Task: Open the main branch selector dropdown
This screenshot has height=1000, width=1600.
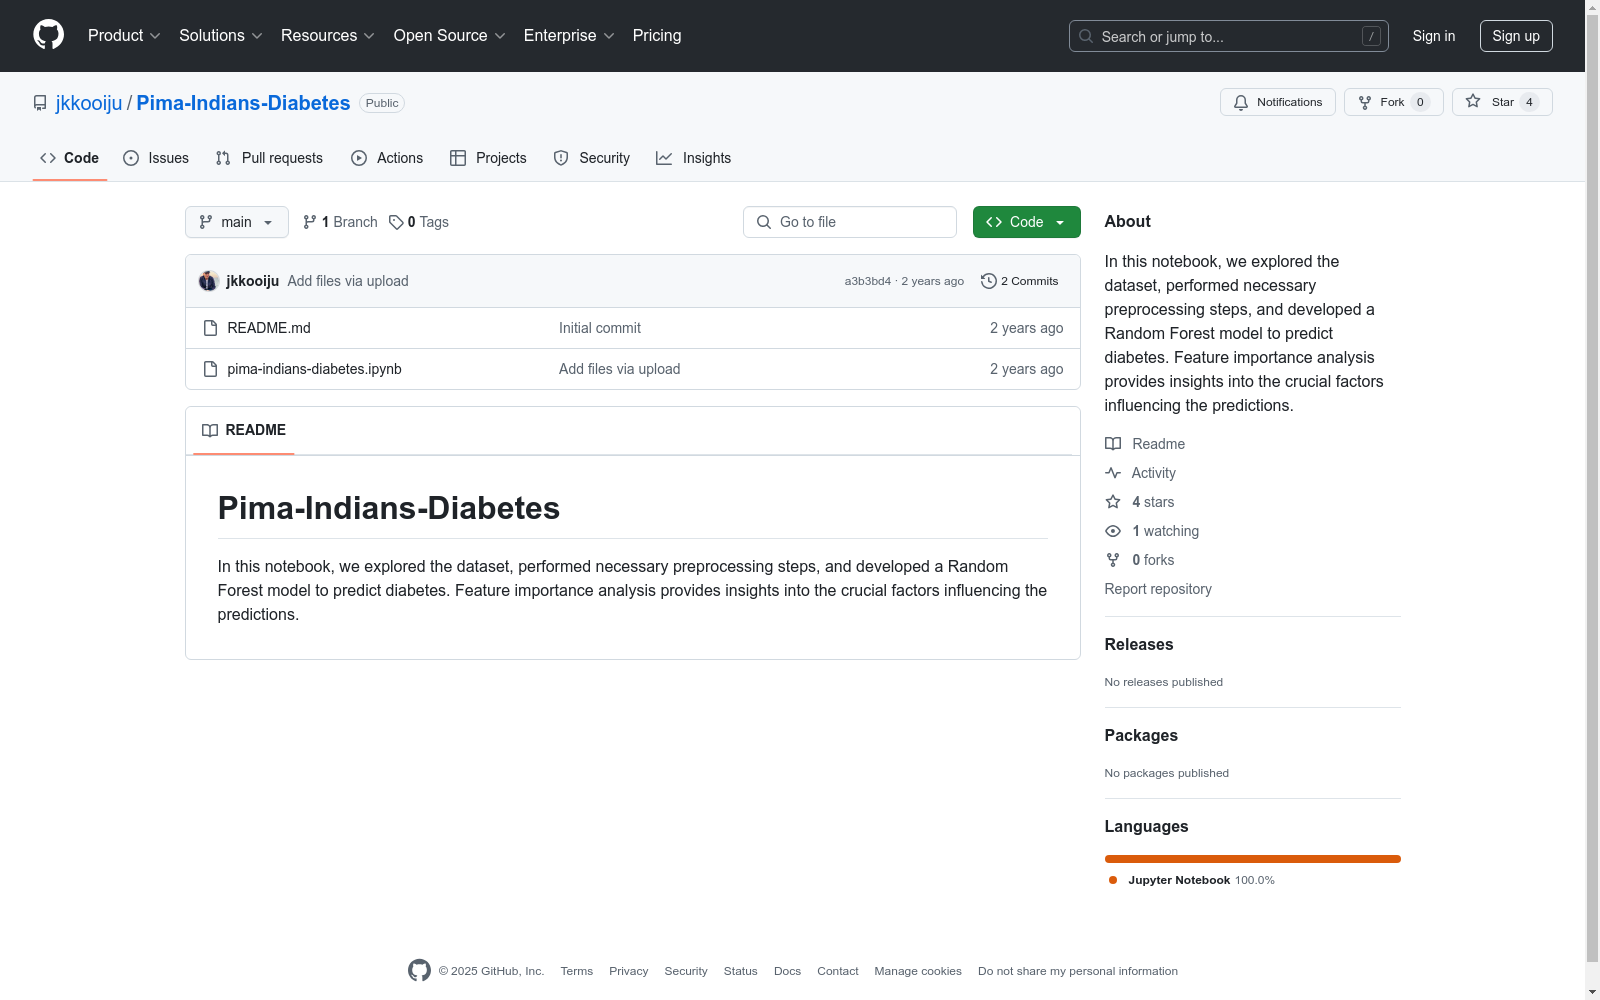Action: click(237, 222)
